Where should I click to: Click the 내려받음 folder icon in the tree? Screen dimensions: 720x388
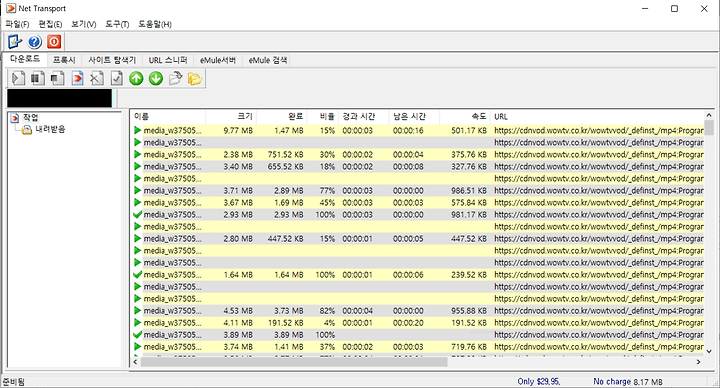pyautogui.click(x=27, y=129)
